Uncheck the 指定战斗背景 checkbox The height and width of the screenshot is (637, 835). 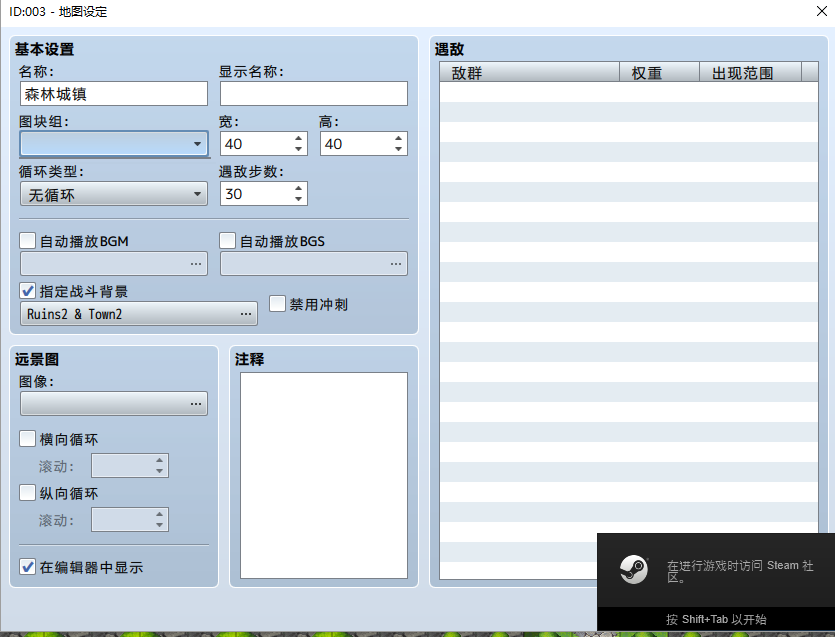(x=28, y=291)
